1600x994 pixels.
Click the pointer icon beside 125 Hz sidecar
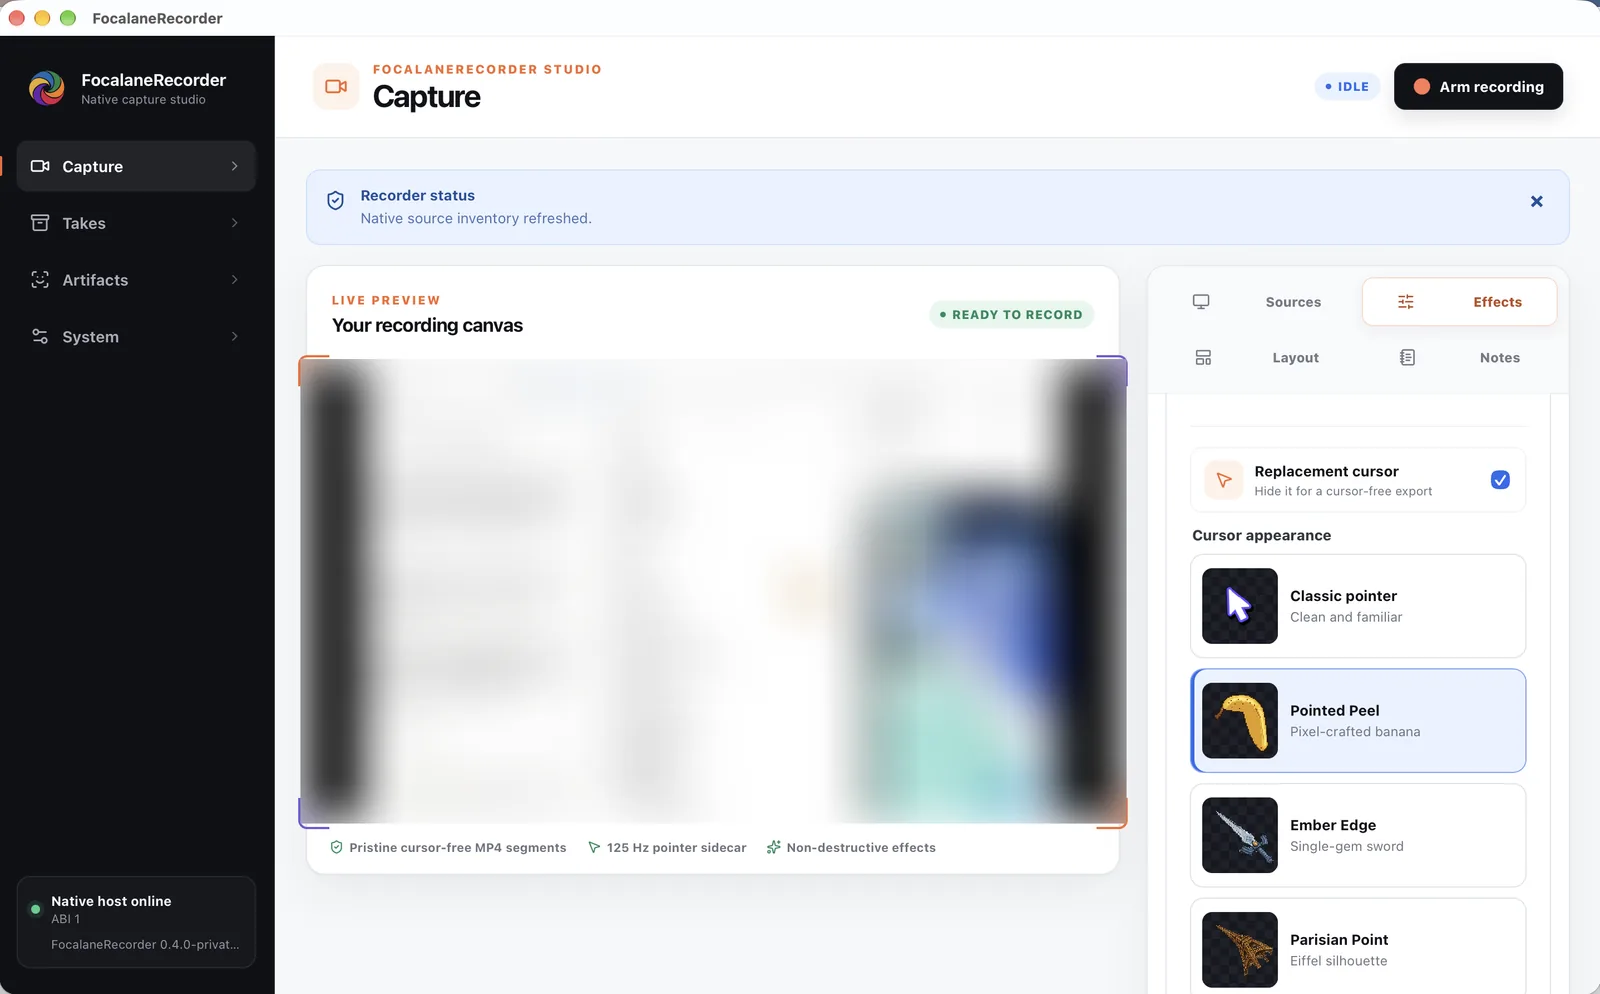594,847
